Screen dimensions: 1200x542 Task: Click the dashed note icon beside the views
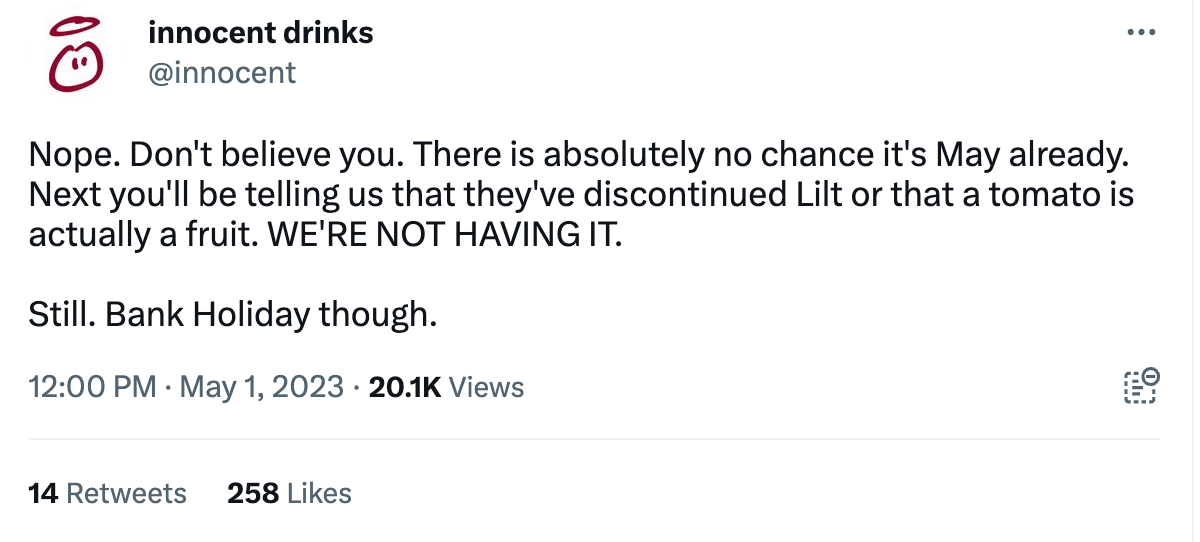[1141, 386]
